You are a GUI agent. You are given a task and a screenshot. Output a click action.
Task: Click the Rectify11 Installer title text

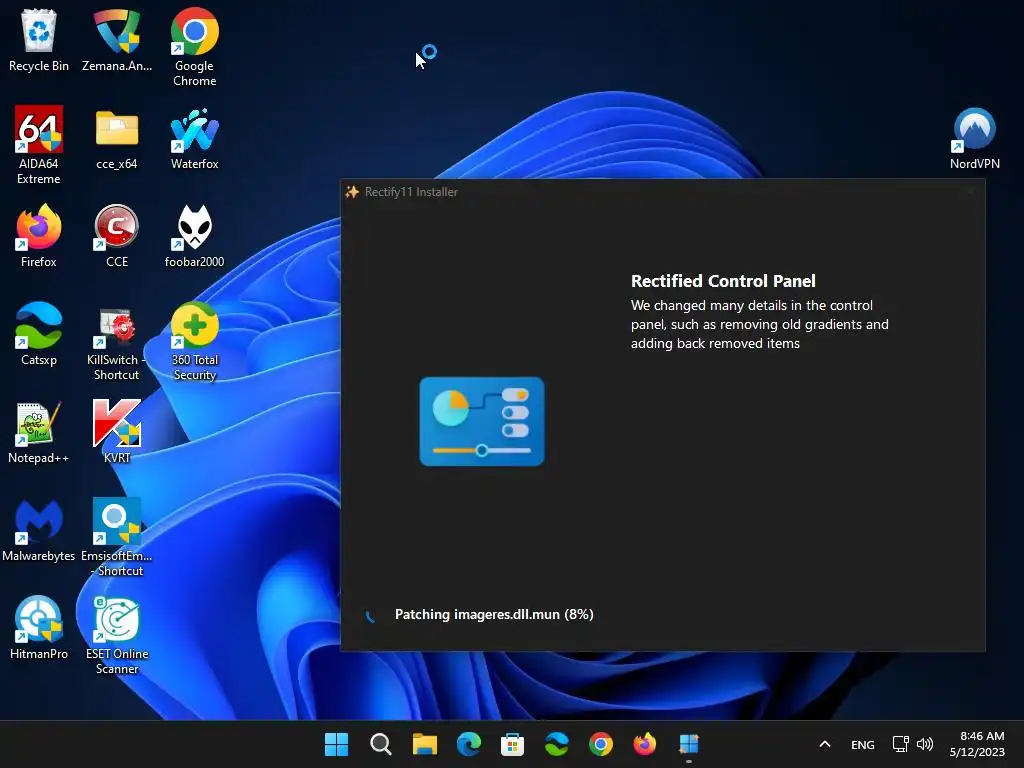[x=411, y=192]
